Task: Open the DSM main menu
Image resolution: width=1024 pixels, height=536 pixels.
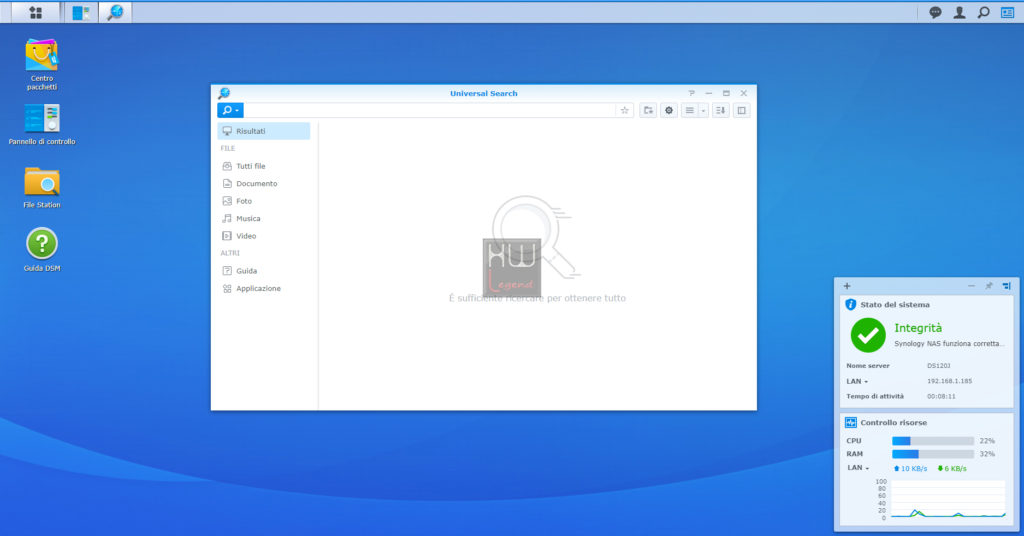Action: click(x=35, y=12)
